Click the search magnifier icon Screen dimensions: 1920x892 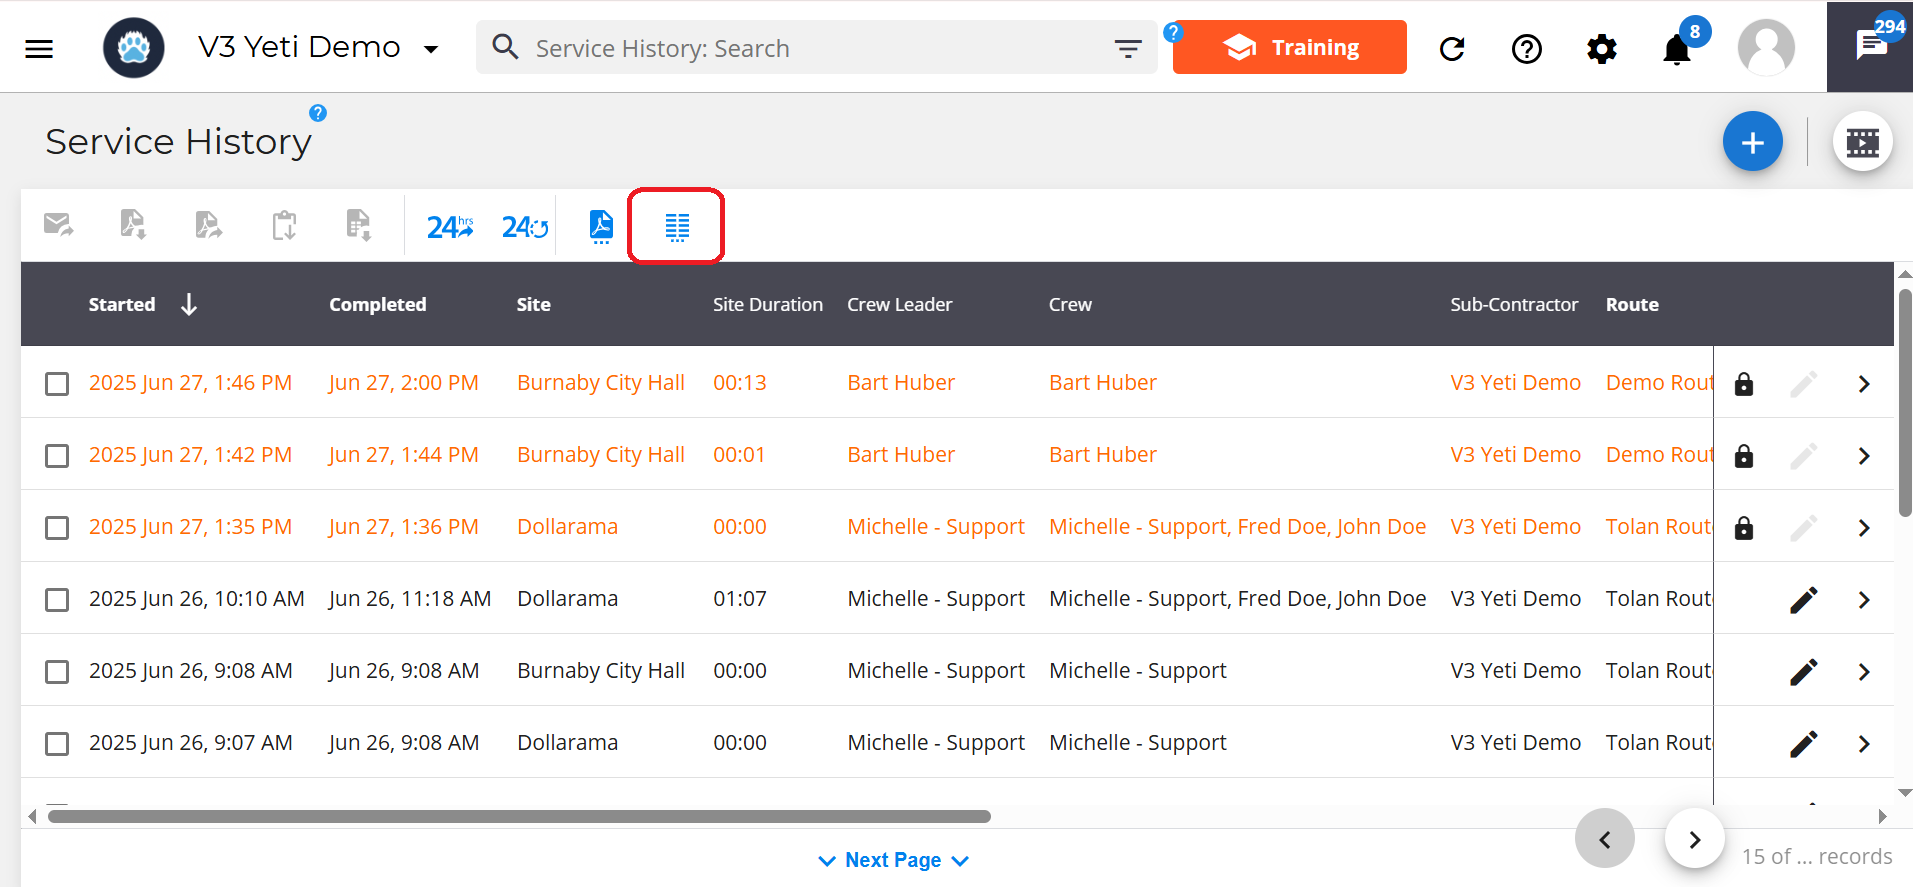pos(506,47)
